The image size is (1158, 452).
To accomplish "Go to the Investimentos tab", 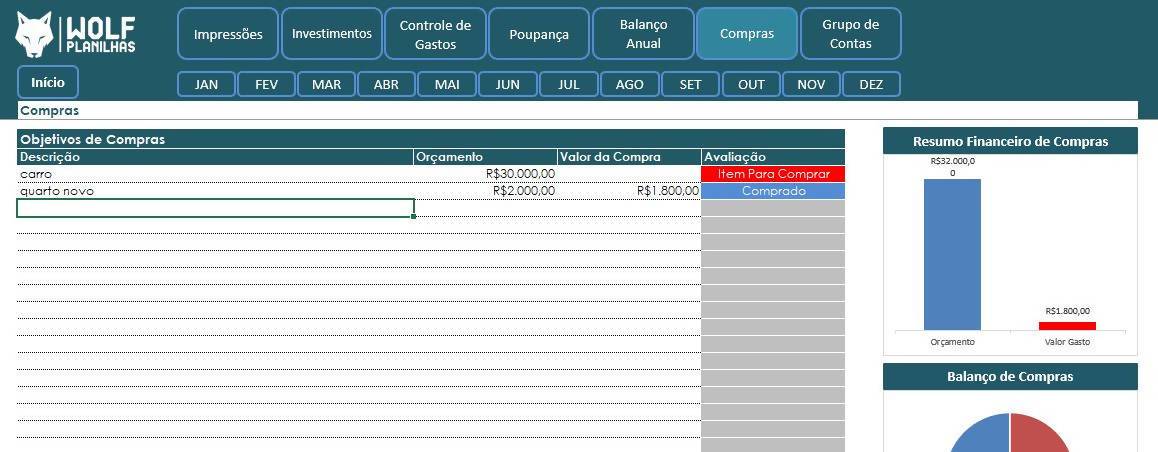I will (x=332, y=34).
